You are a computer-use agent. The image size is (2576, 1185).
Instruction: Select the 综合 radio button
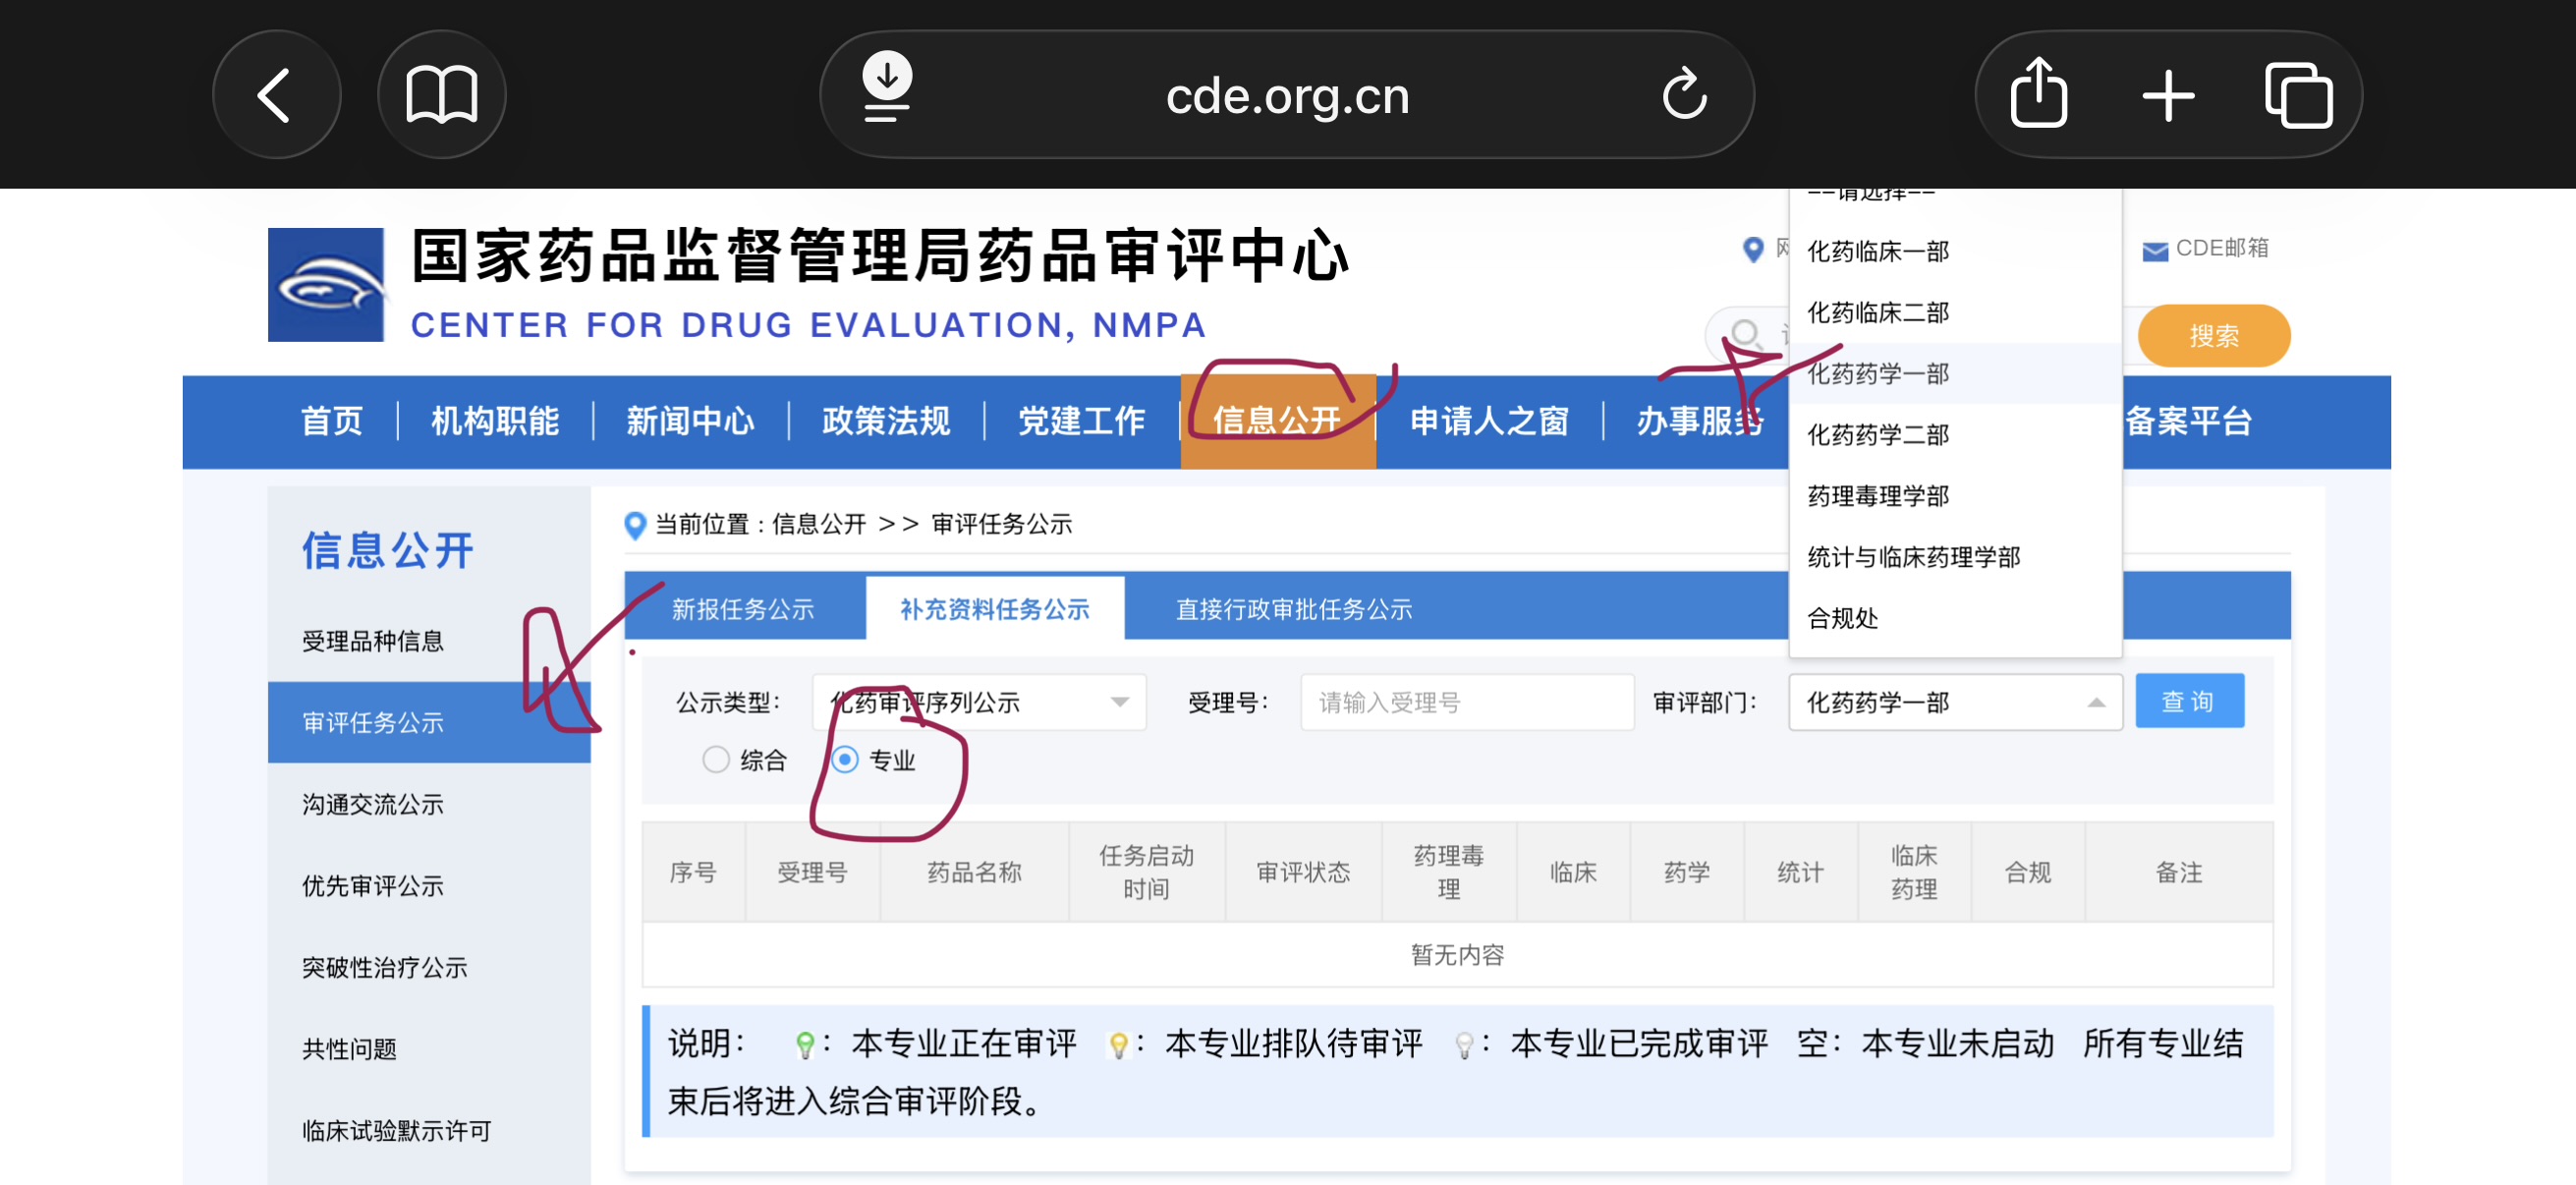point(716,760)
